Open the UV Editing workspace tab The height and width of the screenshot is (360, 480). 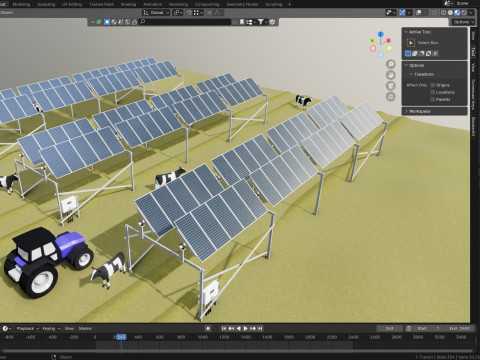tap(72, 4)
